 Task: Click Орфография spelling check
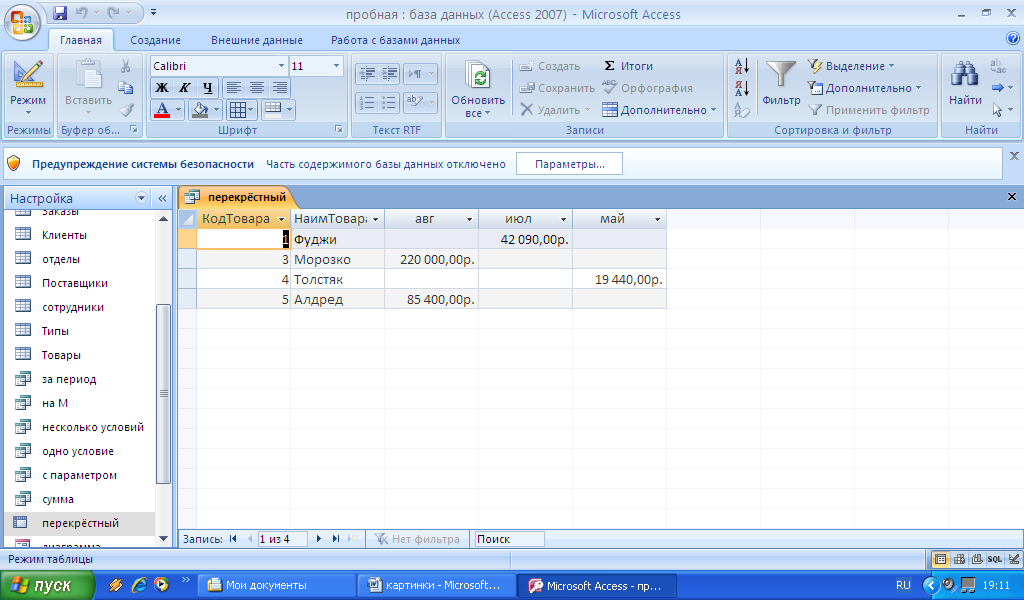point(647,87)
